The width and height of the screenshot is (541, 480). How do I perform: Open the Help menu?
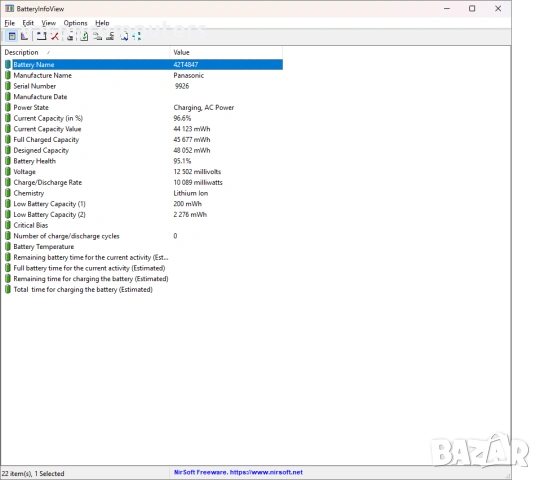tap(102, 23)
